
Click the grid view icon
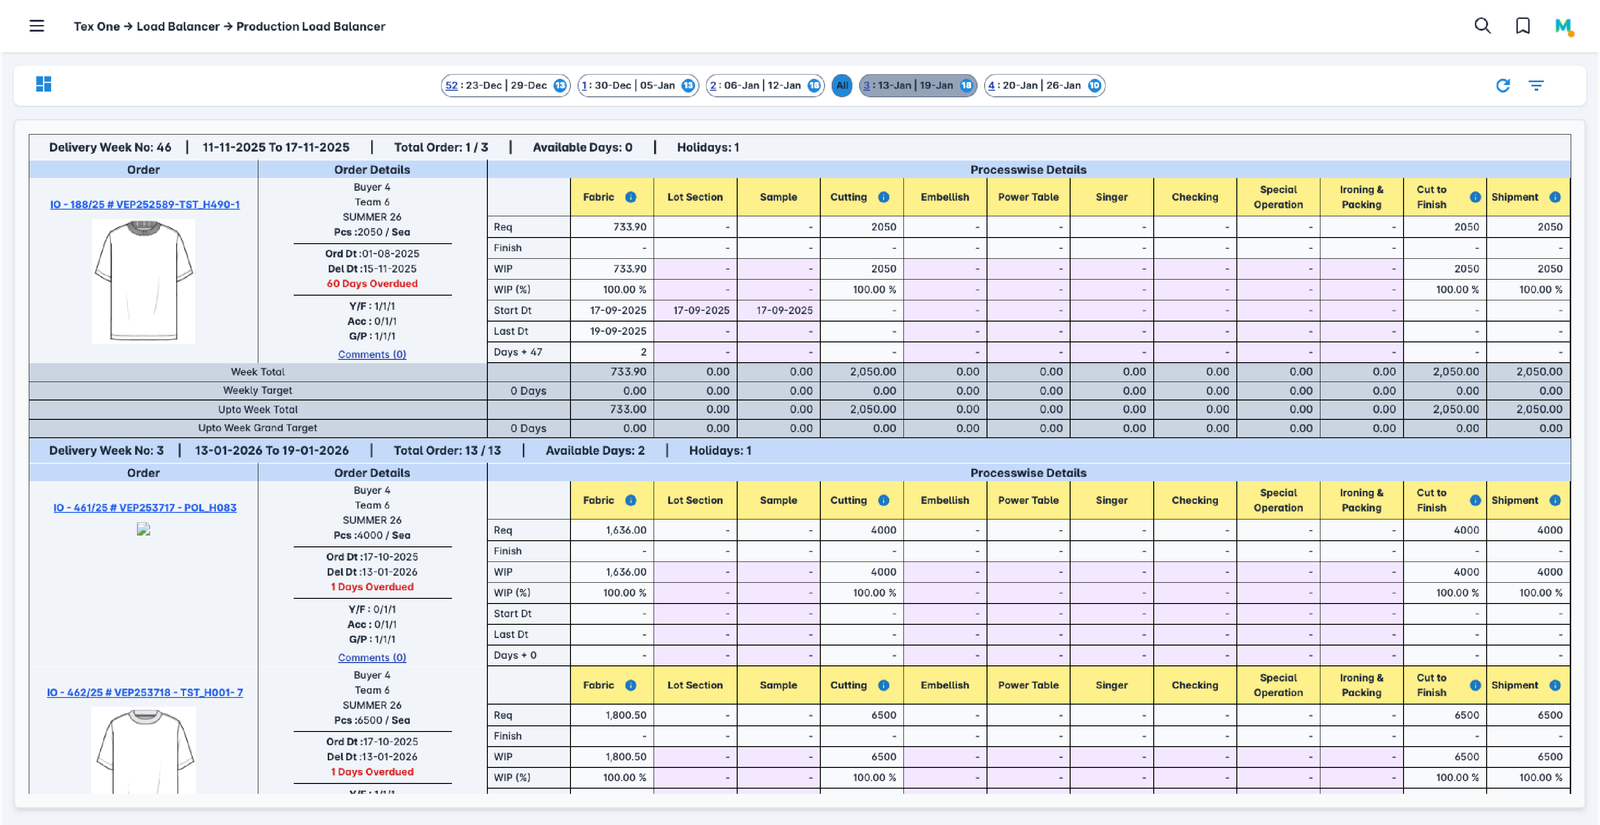coord(44,85)
